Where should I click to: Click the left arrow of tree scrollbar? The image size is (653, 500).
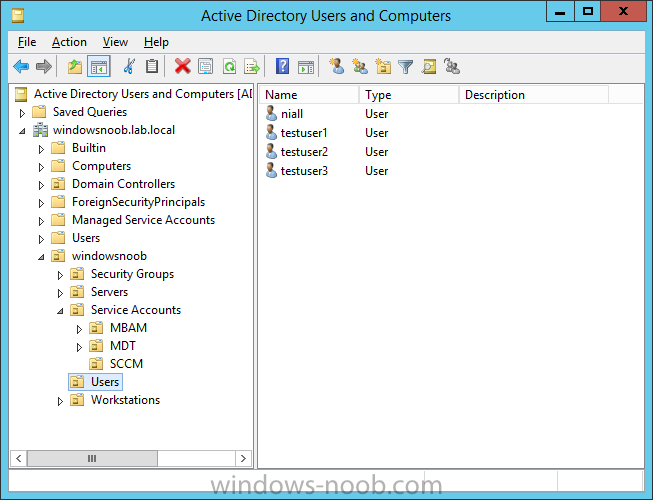click(x=19, y=458)
